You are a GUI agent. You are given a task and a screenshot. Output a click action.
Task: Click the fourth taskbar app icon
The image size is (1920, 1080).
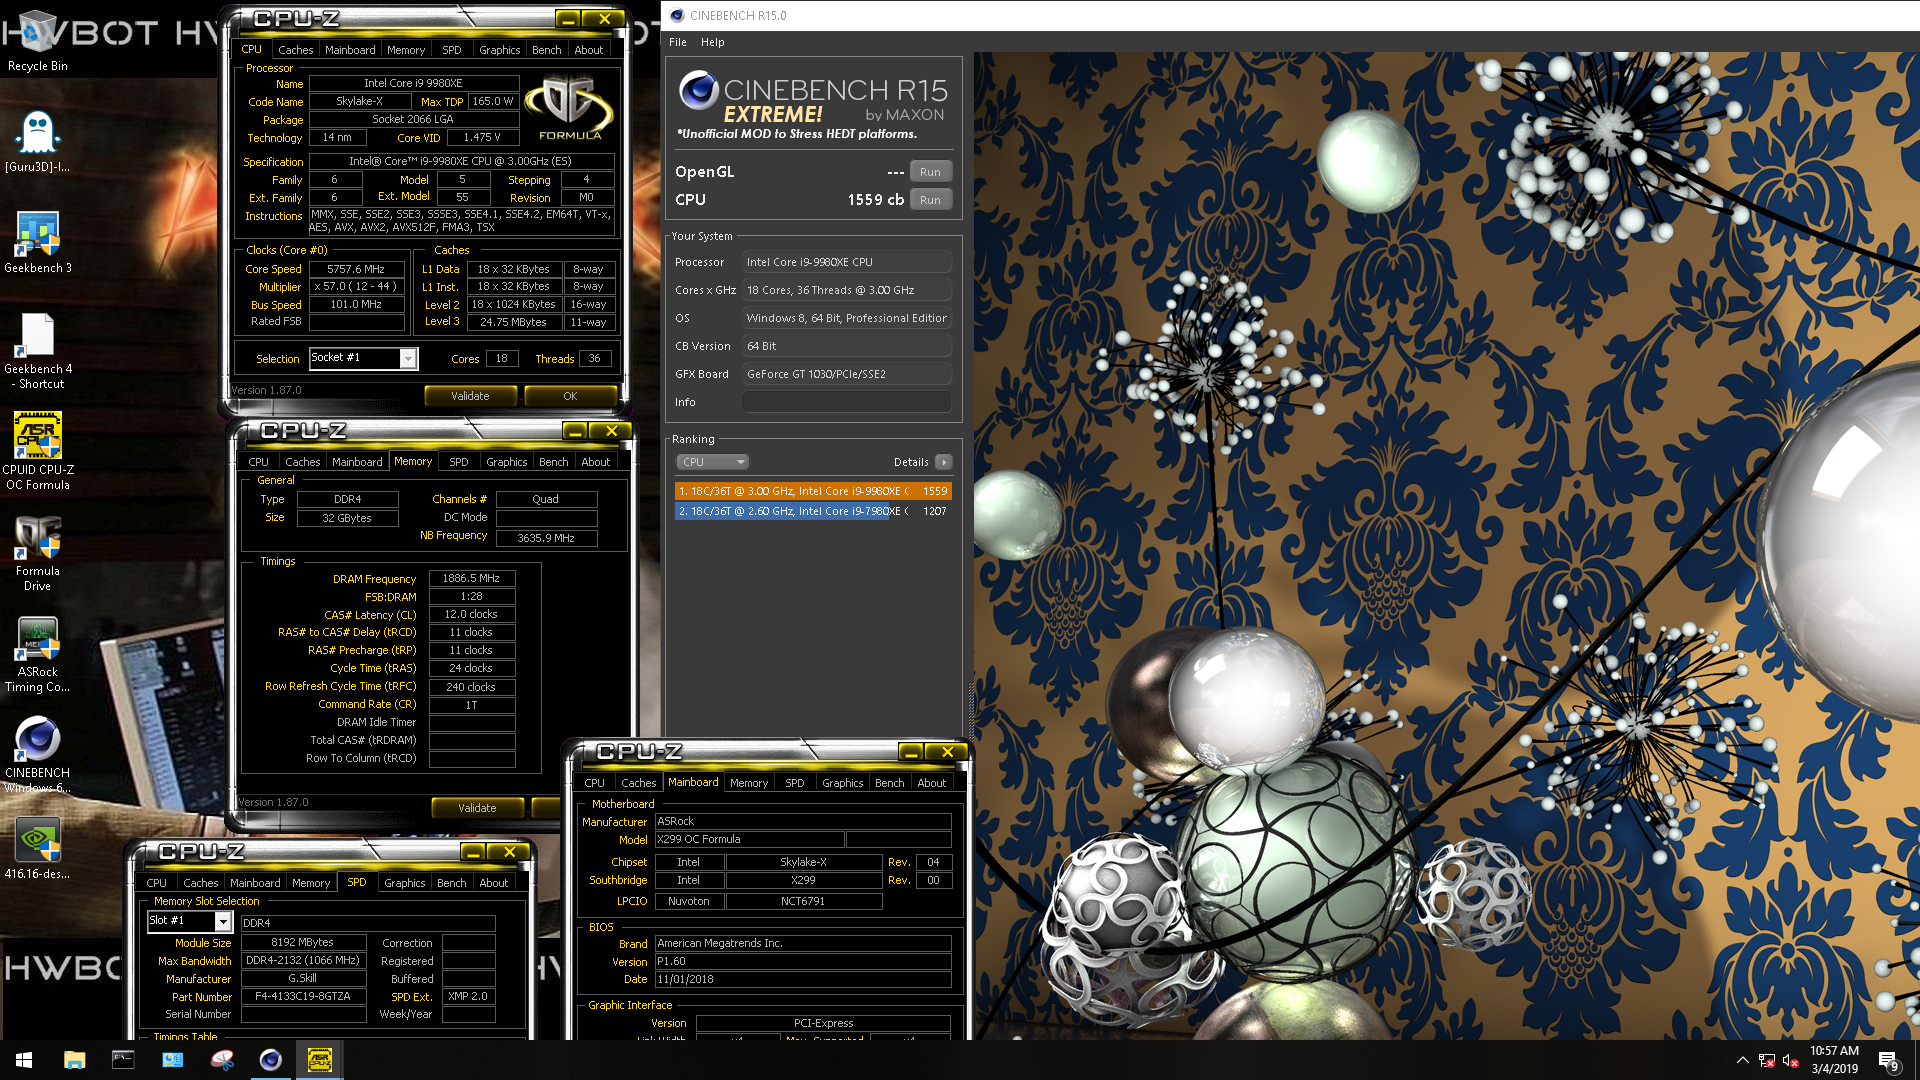click(x=172, y=1060)
